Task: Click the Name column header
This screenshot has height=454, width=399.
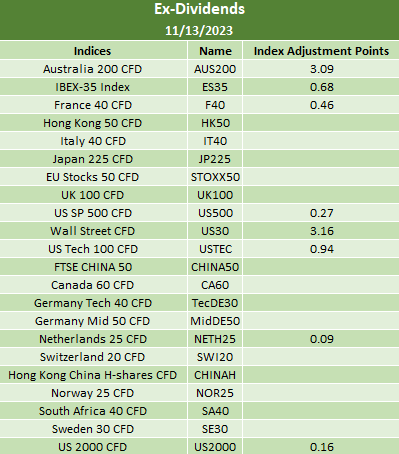Action: [x=215, y=51]
